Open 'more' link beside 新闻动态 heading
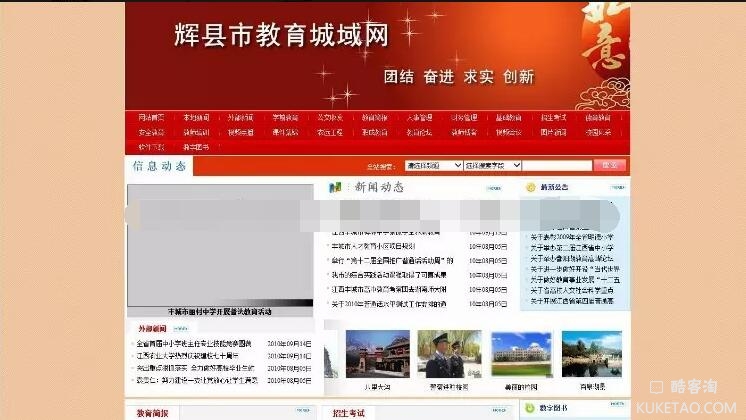 pyautogui.click(x=492, y=188)
